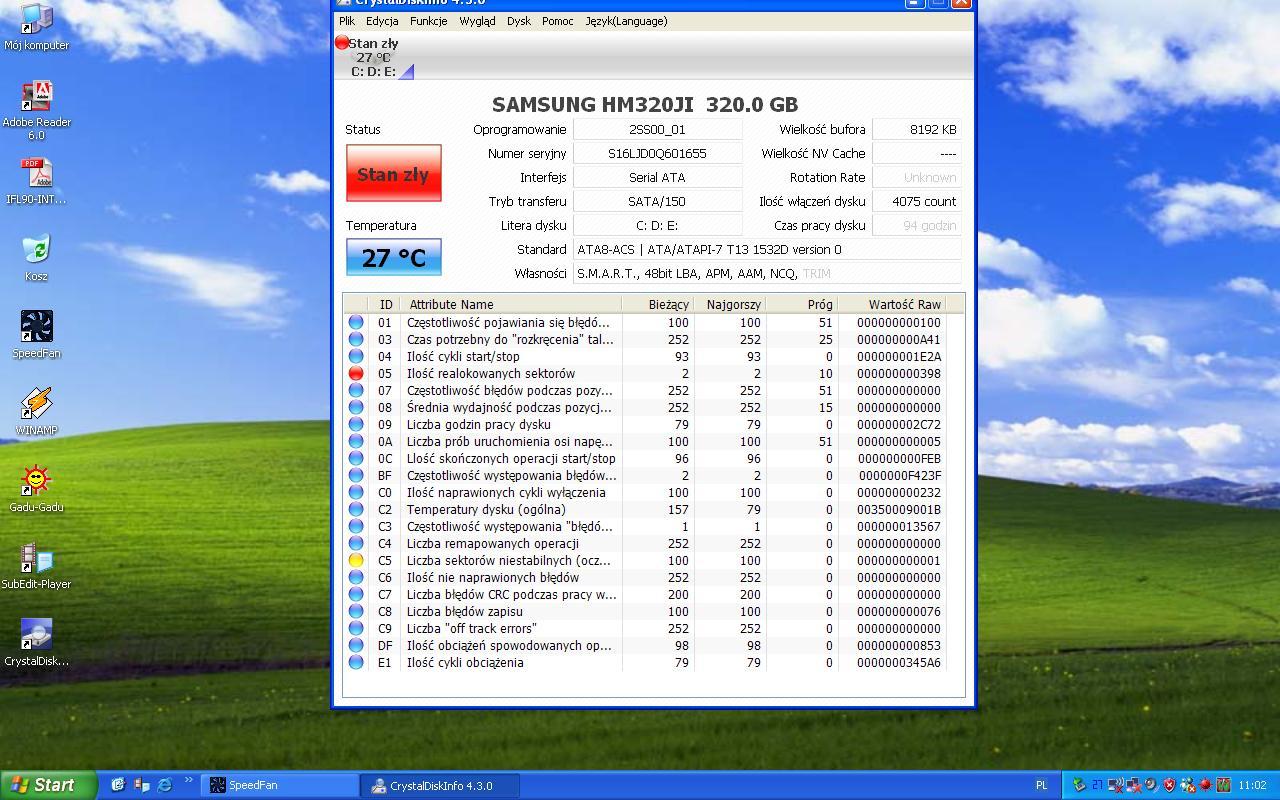Select the Kosz recycle bin icon
Image resolution: width=1280 pixels, height=800 pixels.
click(36, 257)
